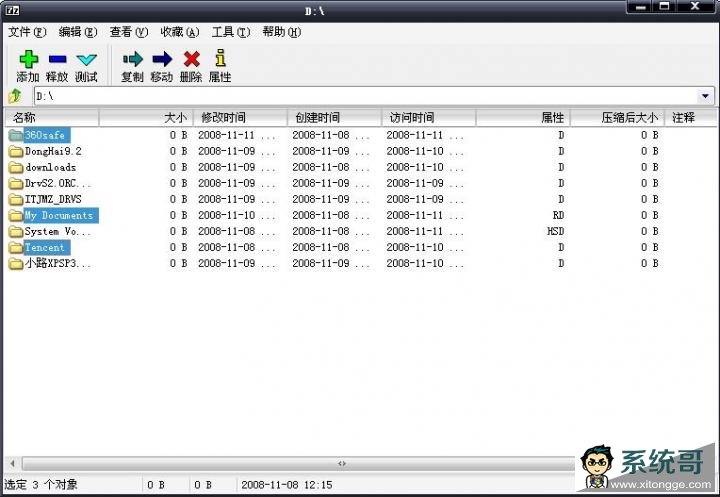Click the Tencent folder icon
This screenshot has width=720, height=497.
pos(16,248)
